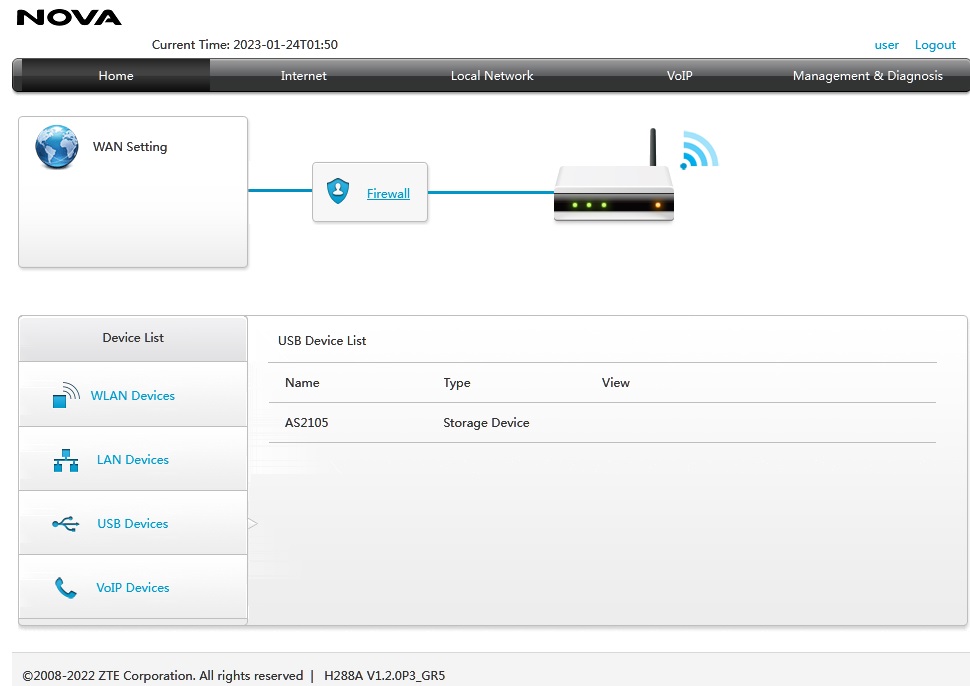Click the Firewall shield icon

[x=338, y=191]
